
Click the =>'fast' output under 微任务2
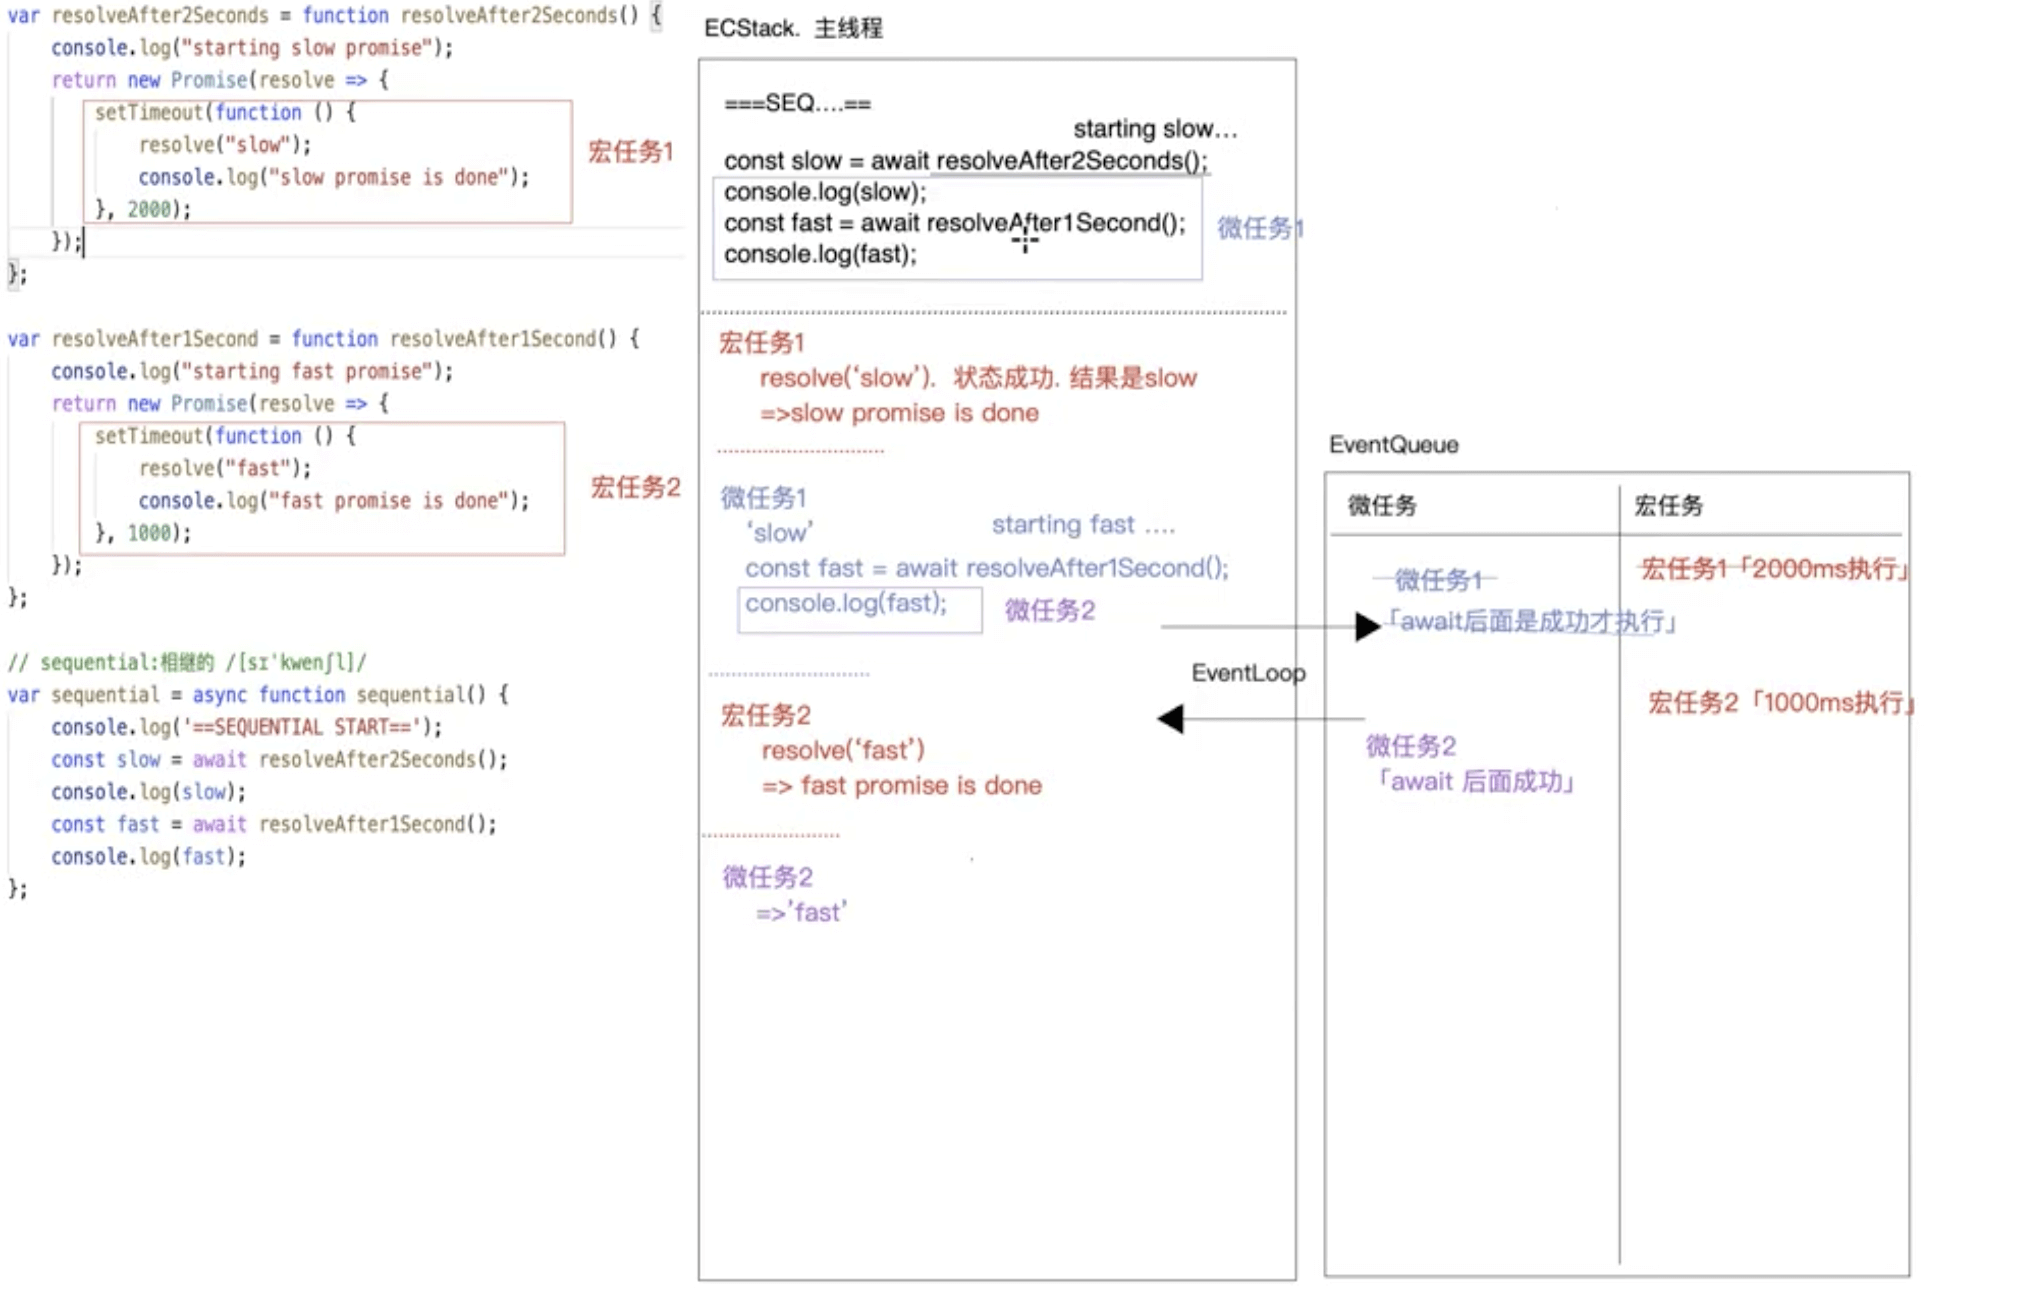point(801,912)
